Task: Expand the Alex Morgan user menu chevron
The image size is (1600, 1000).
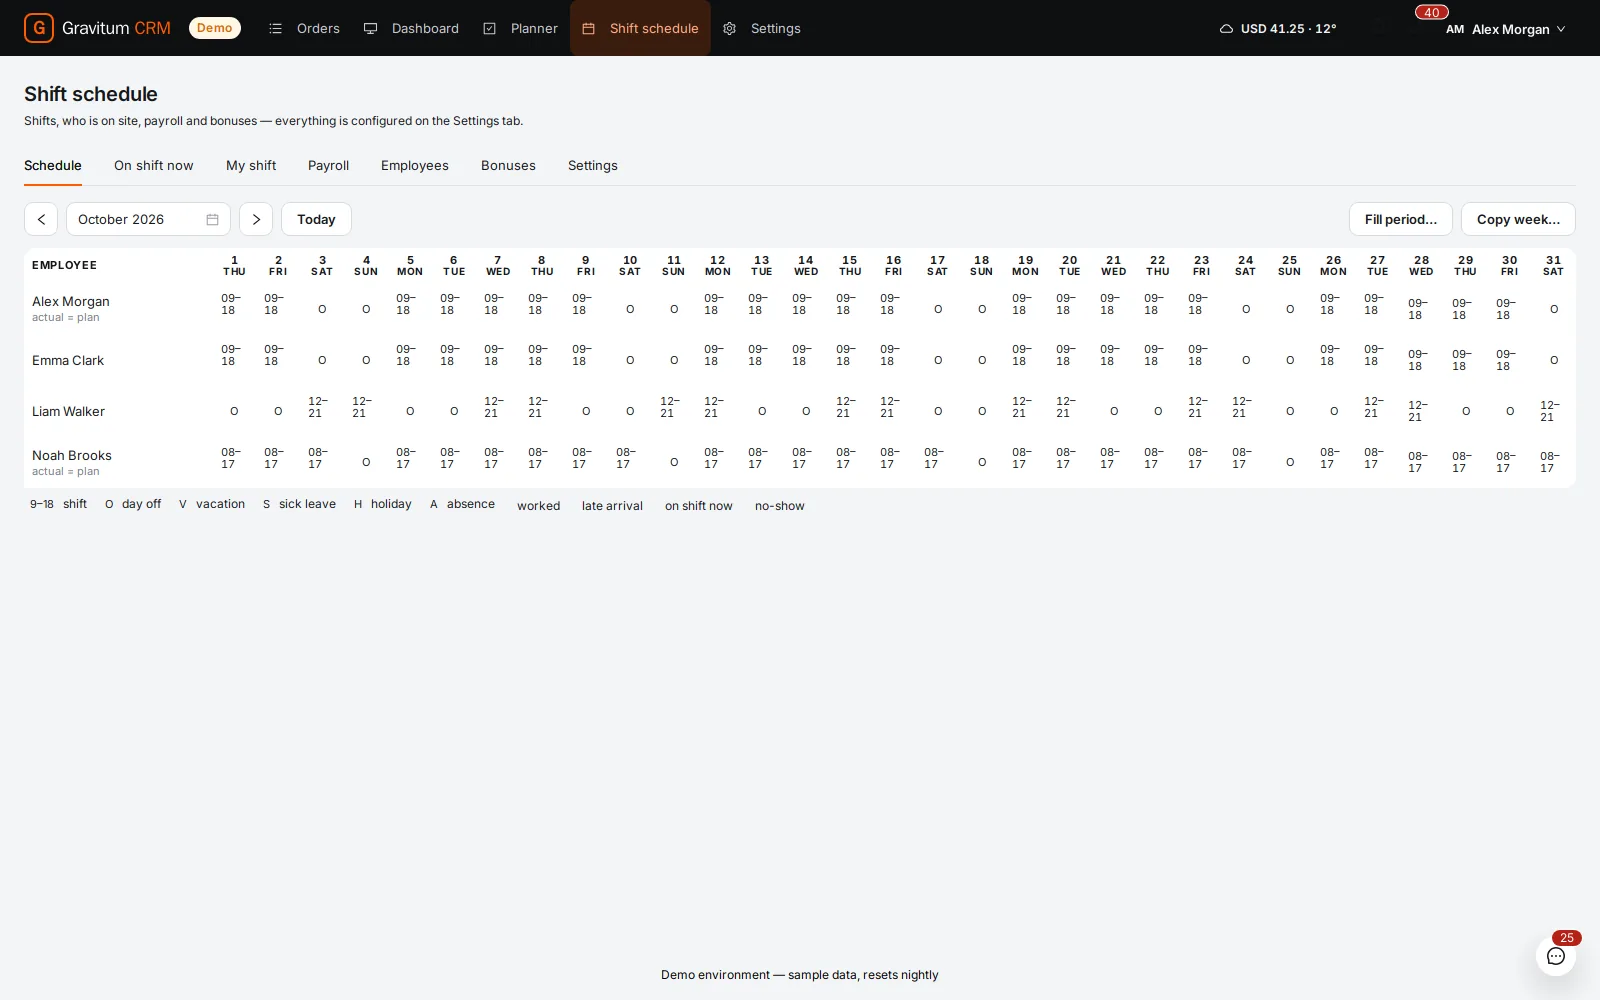Action: [x=1561, y=29]
